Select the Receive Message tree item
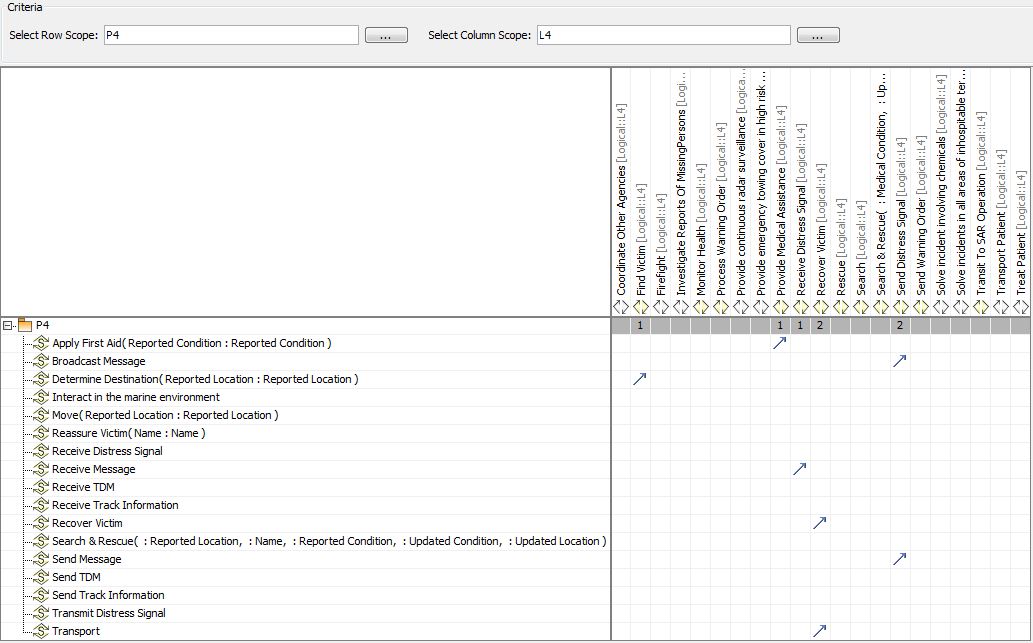This screenshot has height=643, width=1033. (96, 469)
